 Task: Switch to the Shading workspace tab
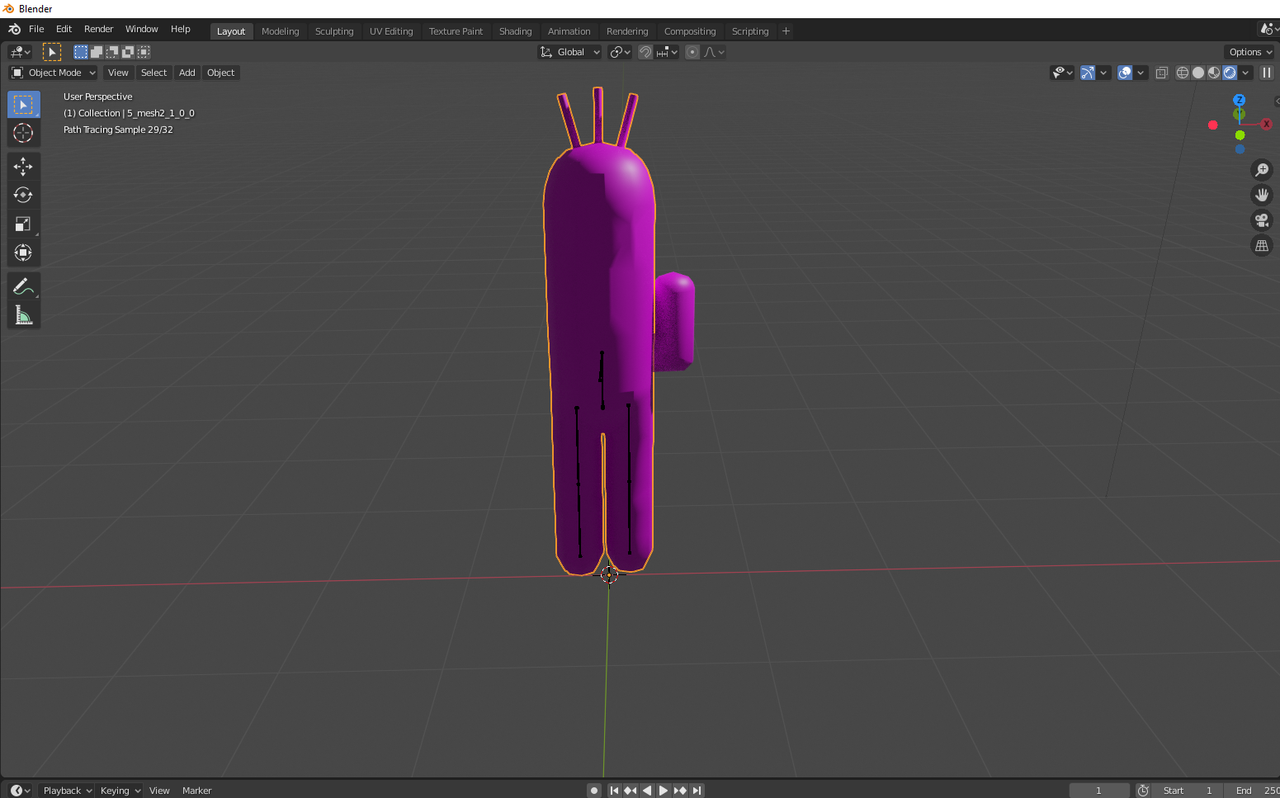[515, 31]
